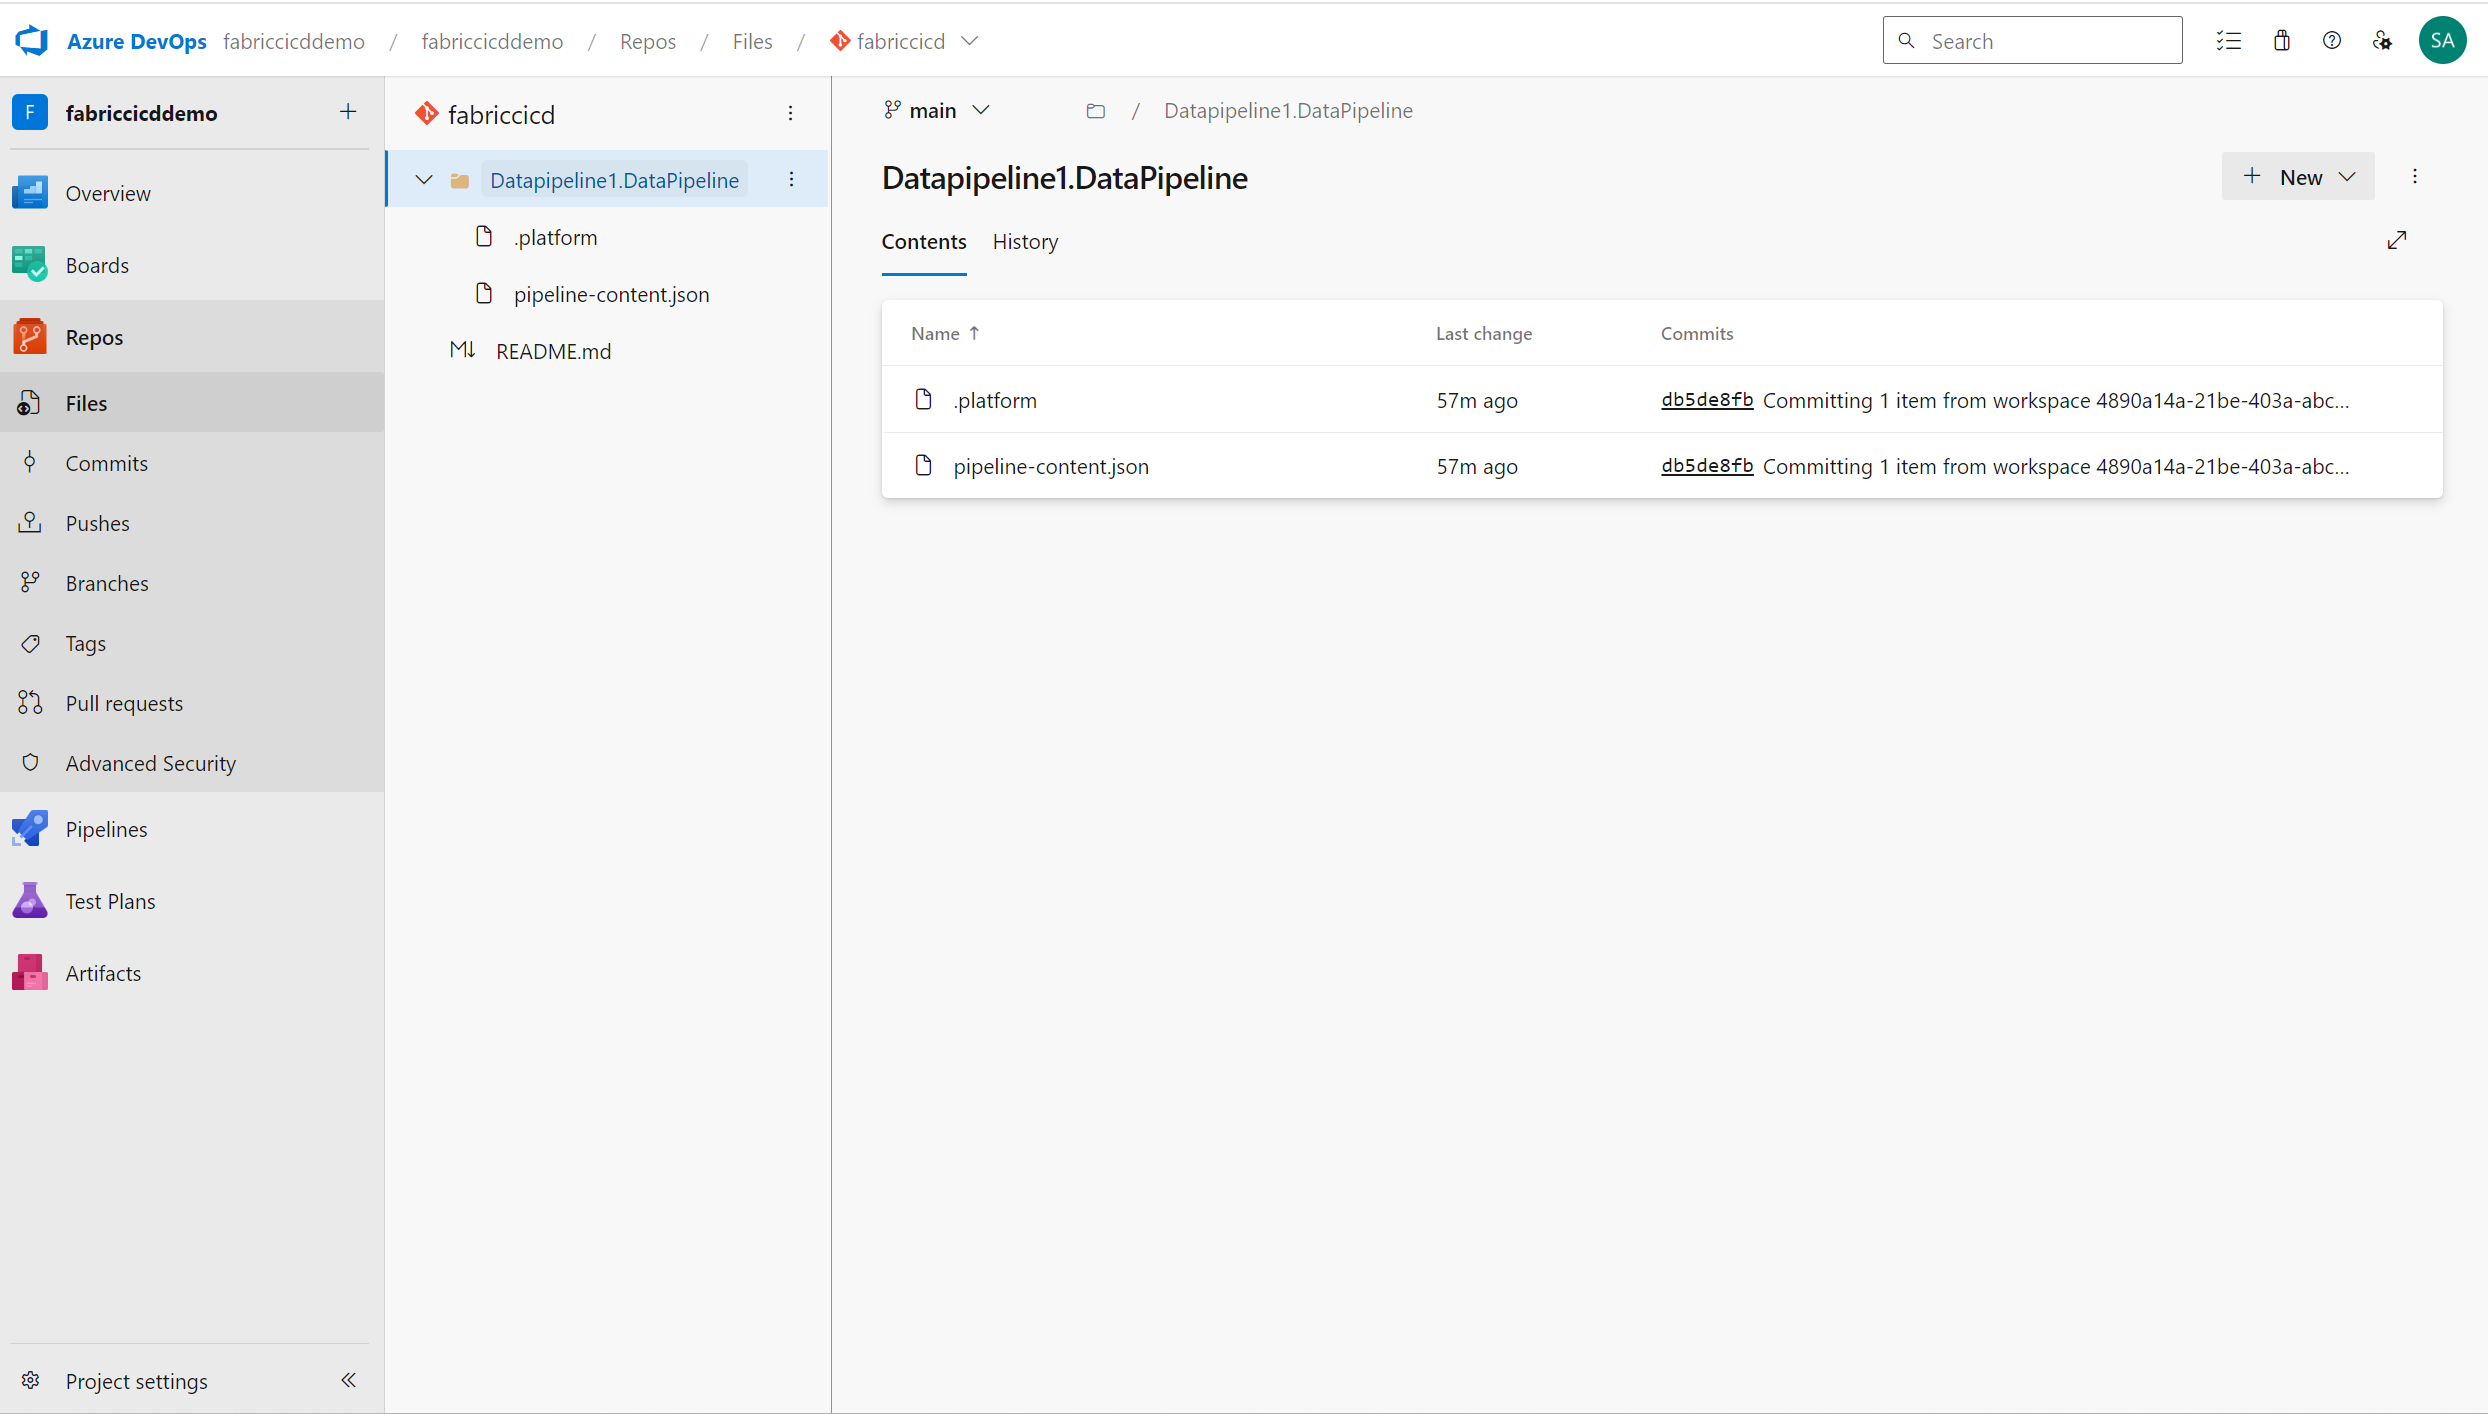Image resolution: width=2488 pixels, height=1414 pixels.
Task: Open the work items list icon in the header
Action: 2228,41
